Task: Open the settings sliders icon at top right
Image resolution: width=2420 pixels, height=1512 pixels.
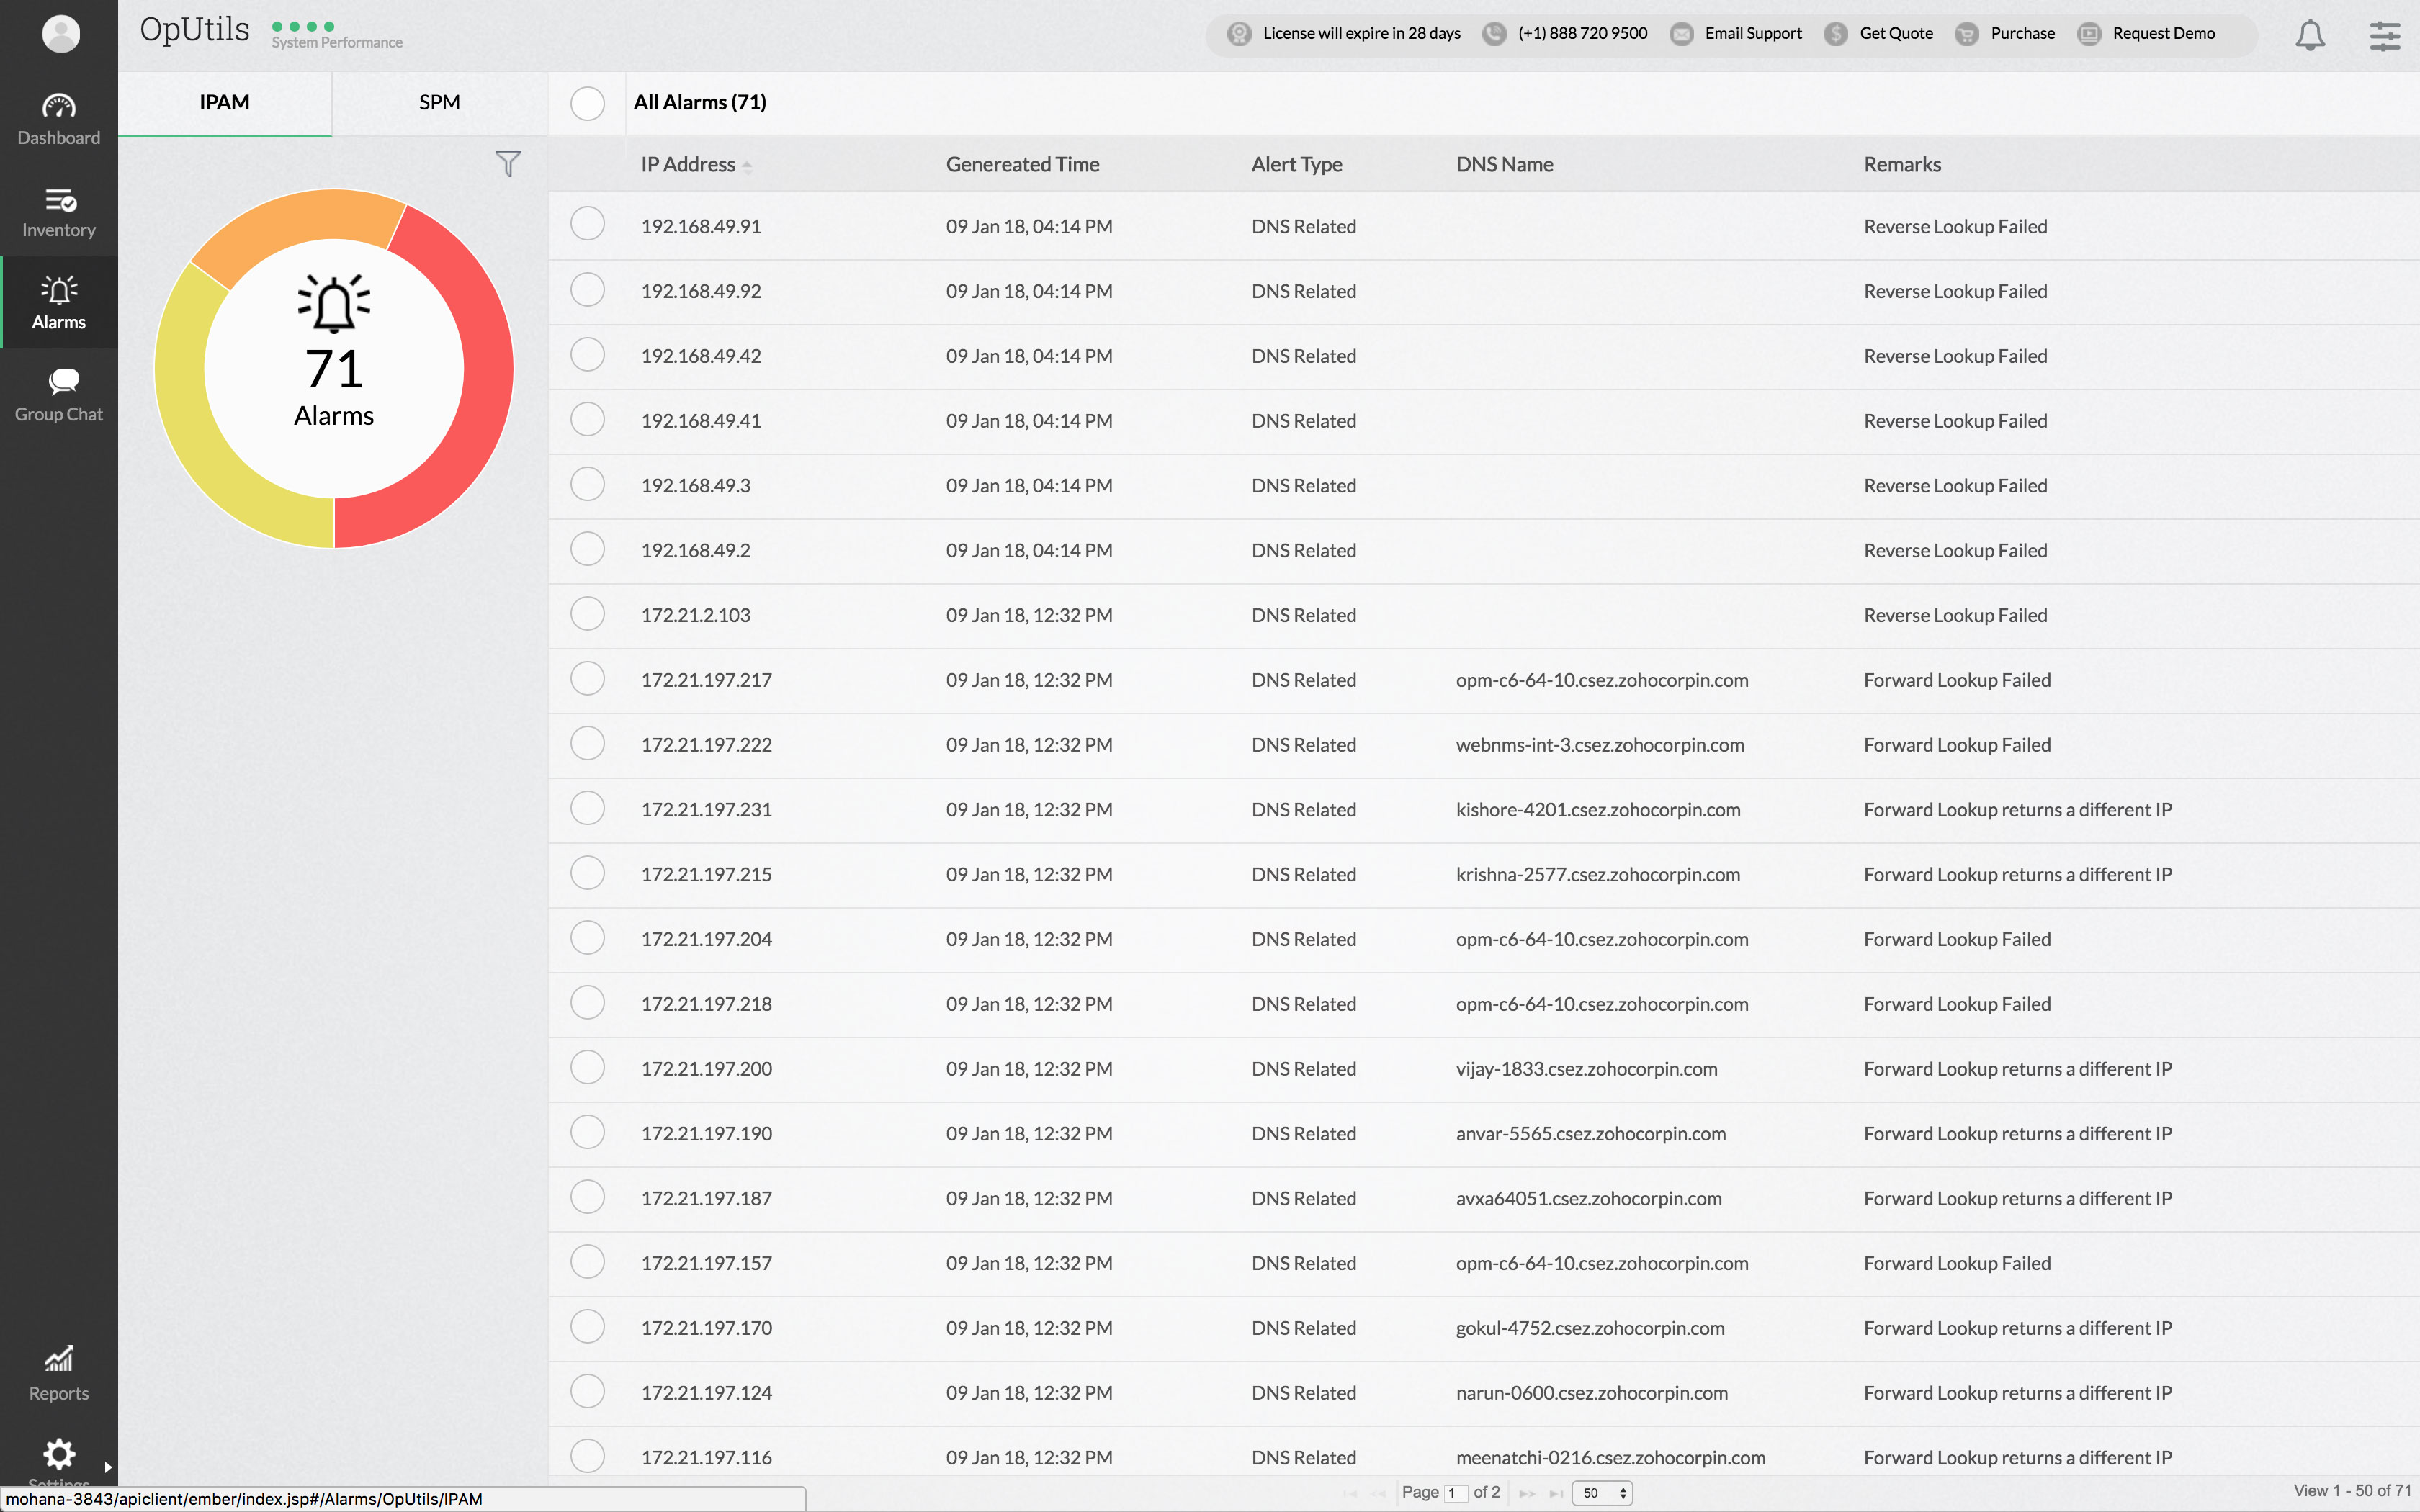Action: pos(2384,35)
